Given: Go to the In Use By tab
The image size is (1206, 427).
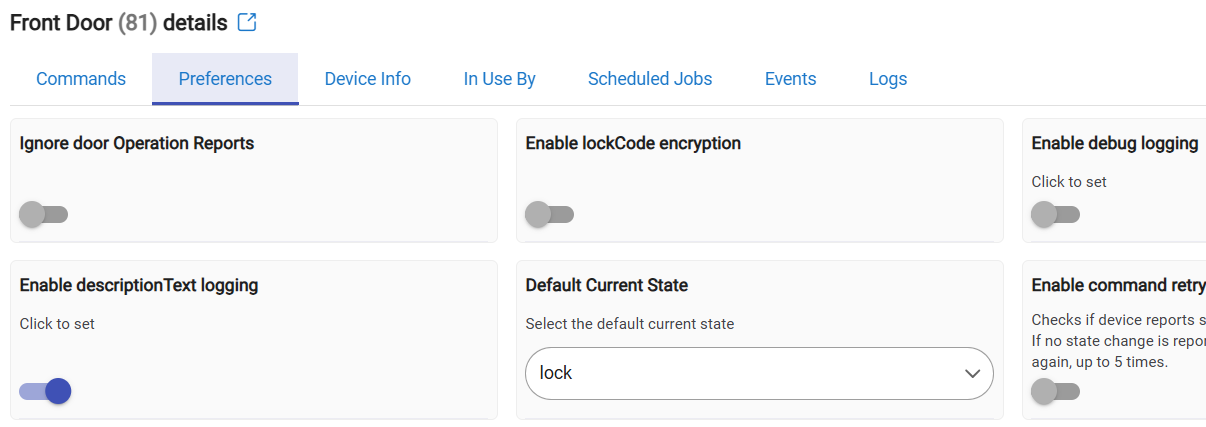Looking at the screenshot, I should click(500, 79).
